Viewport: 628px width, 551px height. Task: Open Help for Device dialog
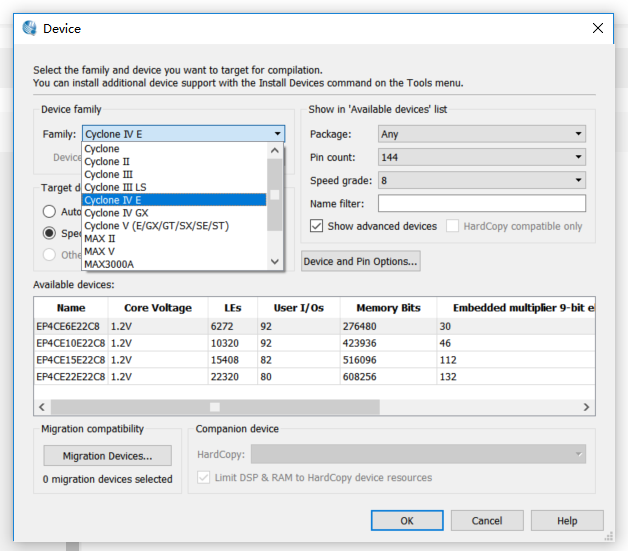pyautogui.click(x=567, y=521)
